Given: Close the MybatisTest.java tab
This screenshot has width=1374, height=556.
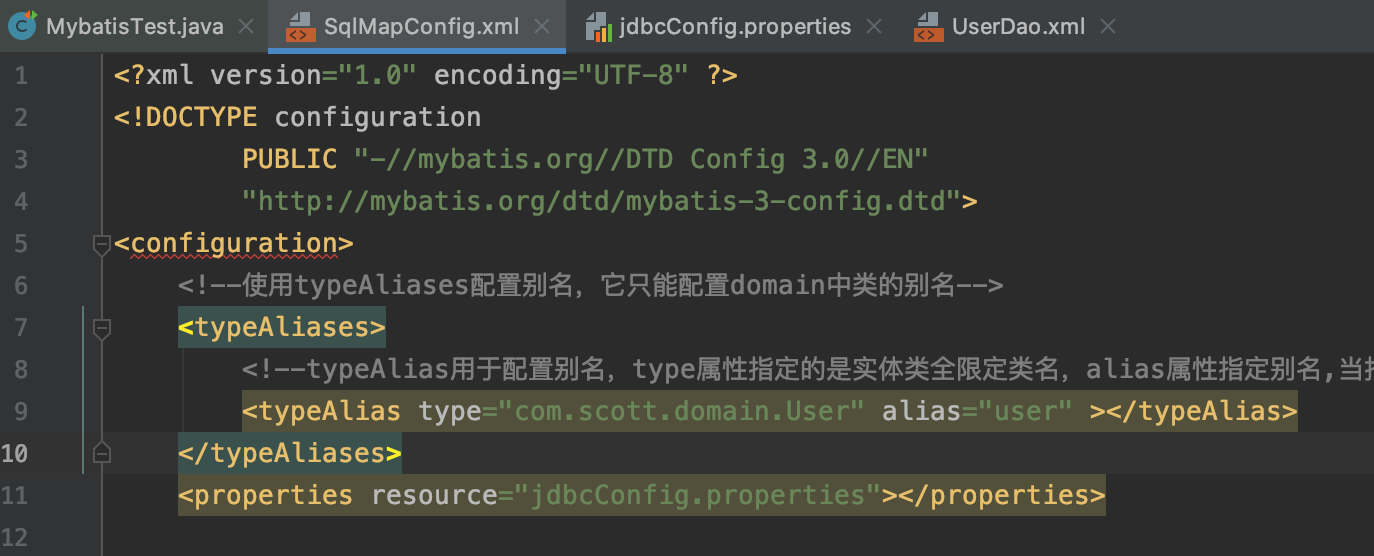Looking at the screenshot, I should tap(246, 27).
